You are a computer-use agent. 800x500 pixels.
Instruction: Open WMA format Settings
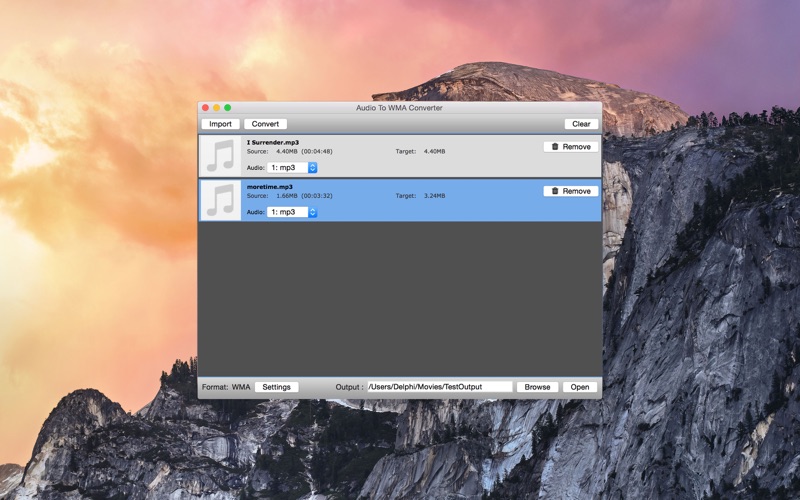tap(277, 387)
